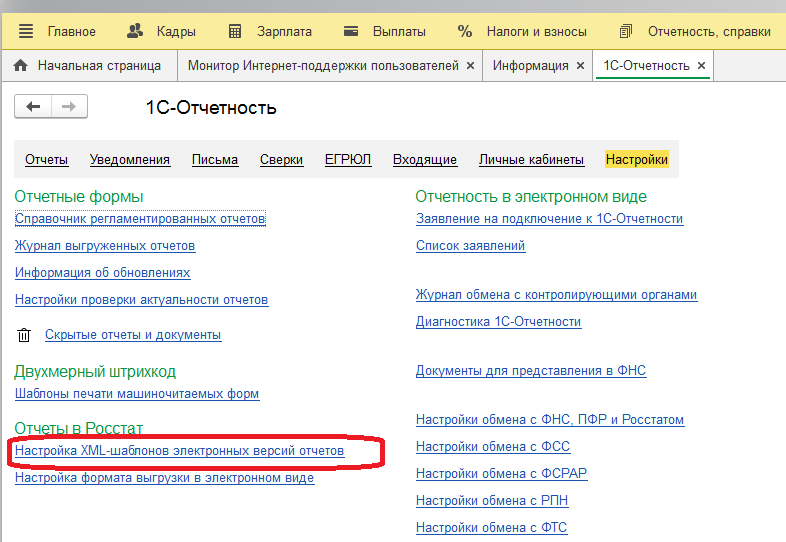Open Диагностика 1С-Отчетности link
The height and width of the screenshot is (542, 786).
click(x=498, y=322)
